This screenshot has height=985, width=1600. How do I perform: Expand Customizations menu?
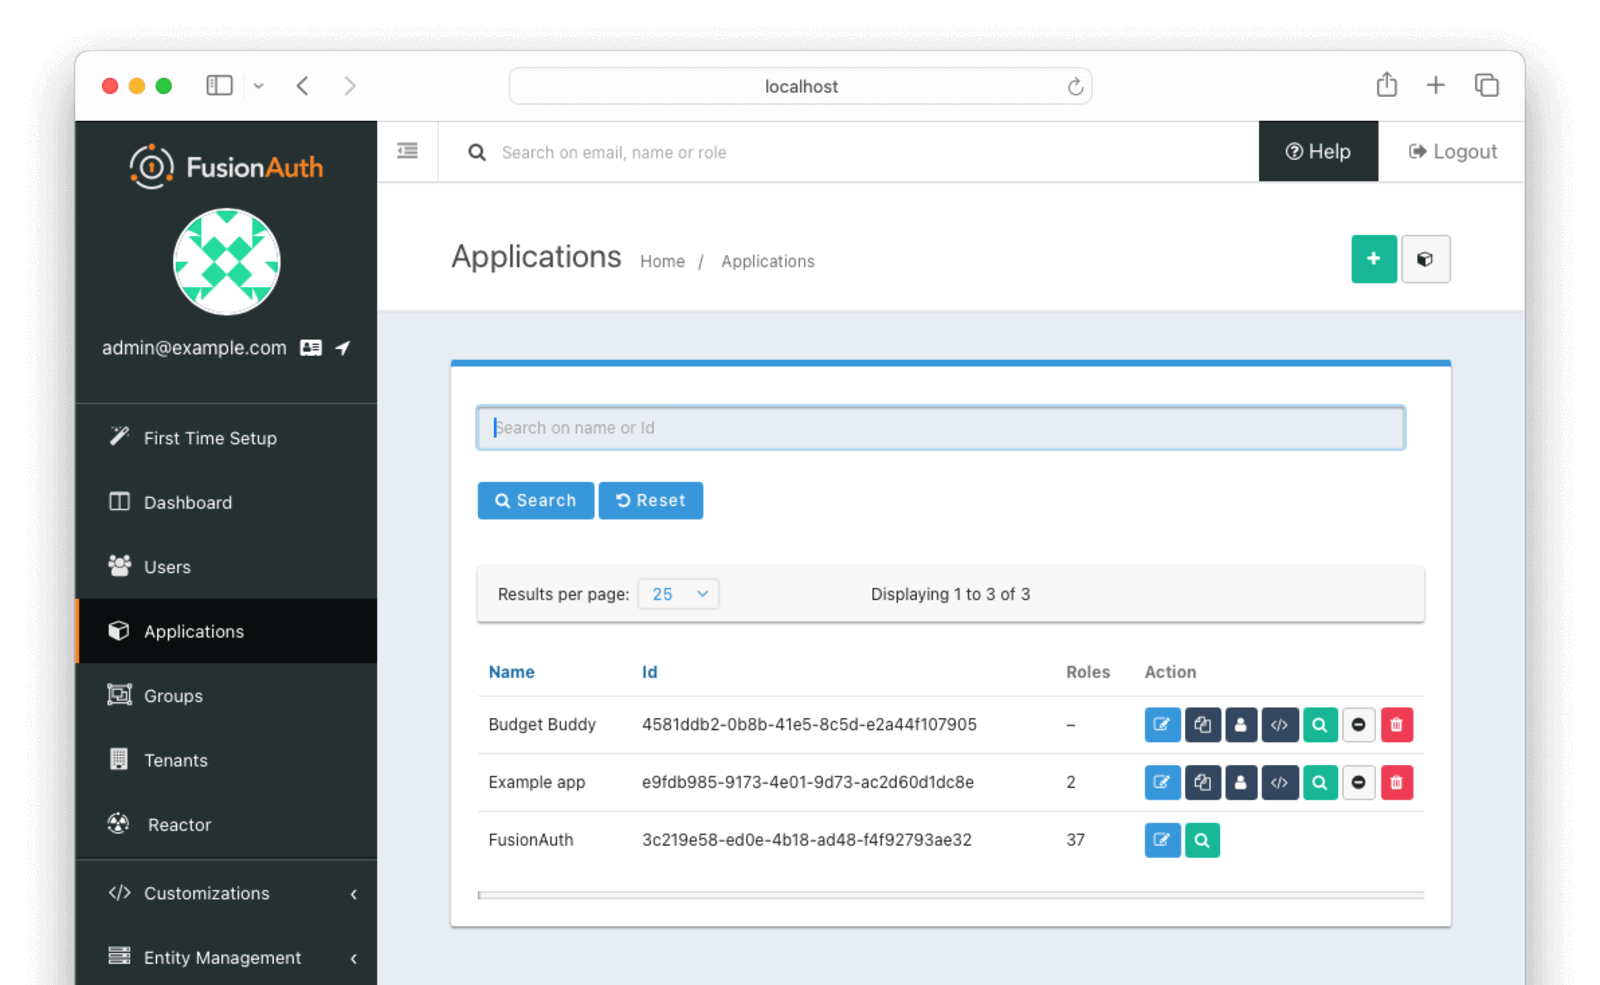pos(227,893)
